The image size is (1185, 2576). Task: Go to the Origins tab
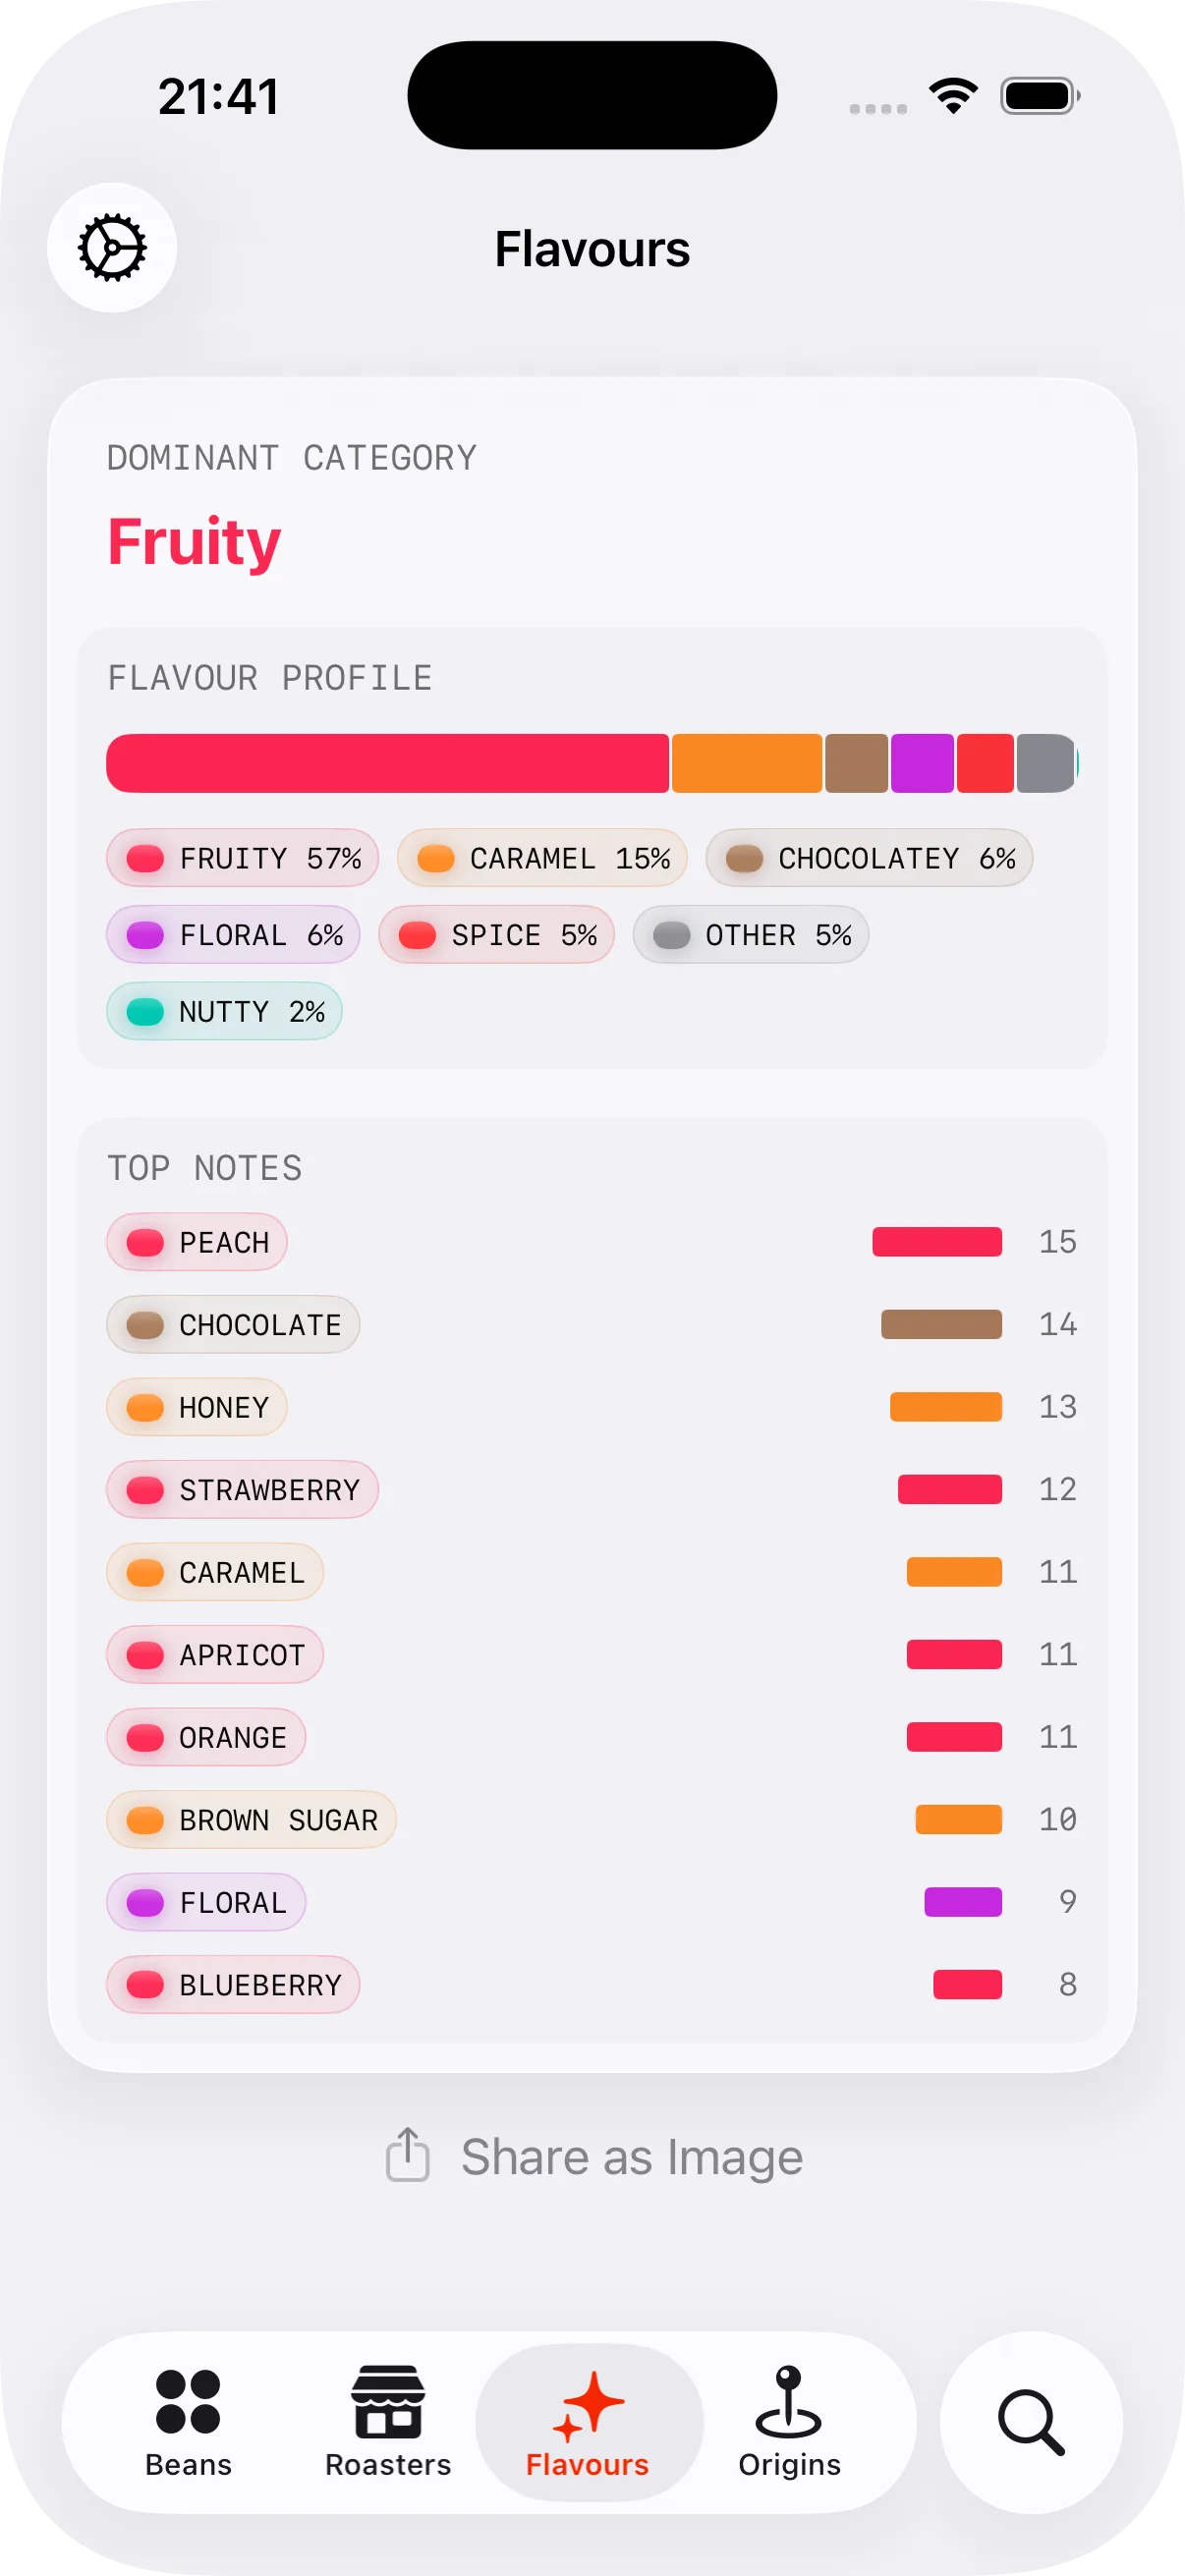coord(789,2421)
